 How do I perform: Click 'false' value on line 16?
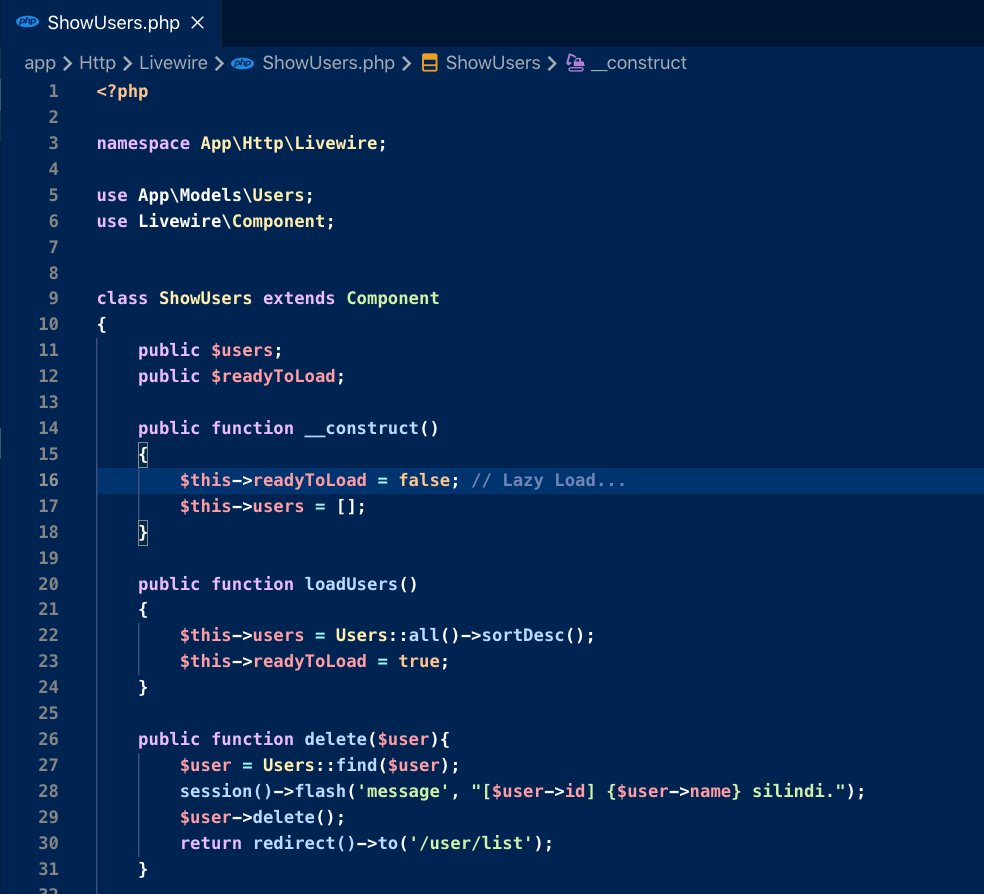424,481
